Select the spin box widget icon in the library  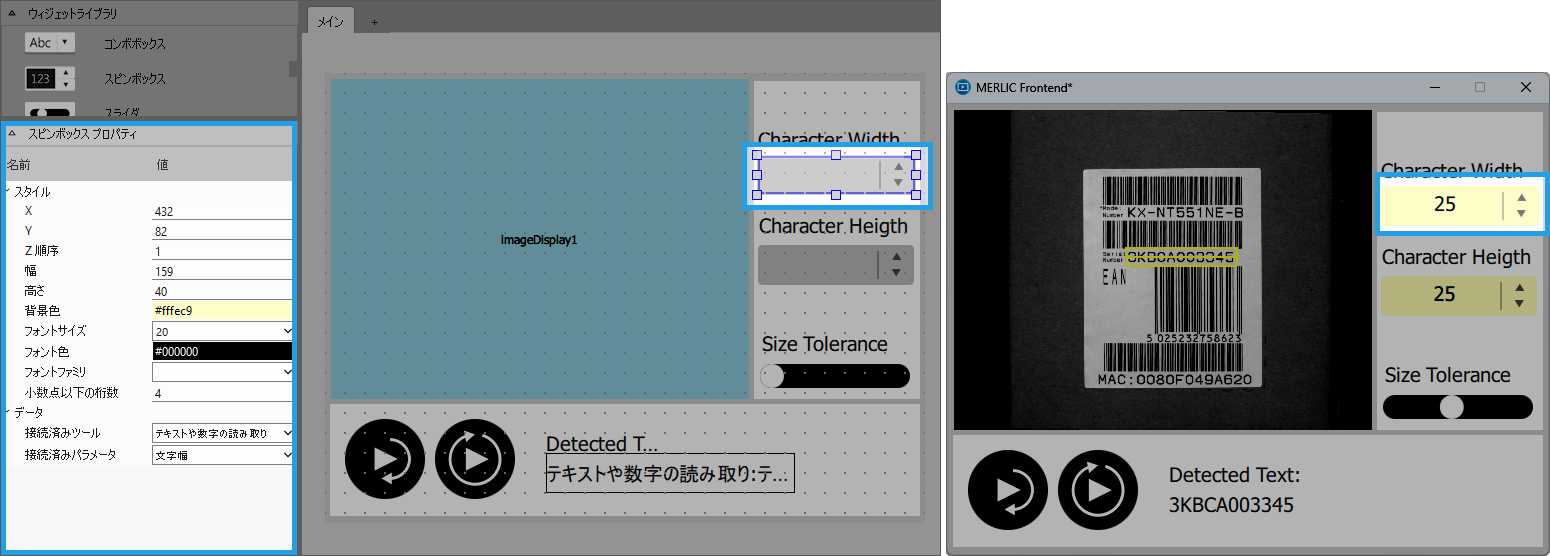click(50, 78)
